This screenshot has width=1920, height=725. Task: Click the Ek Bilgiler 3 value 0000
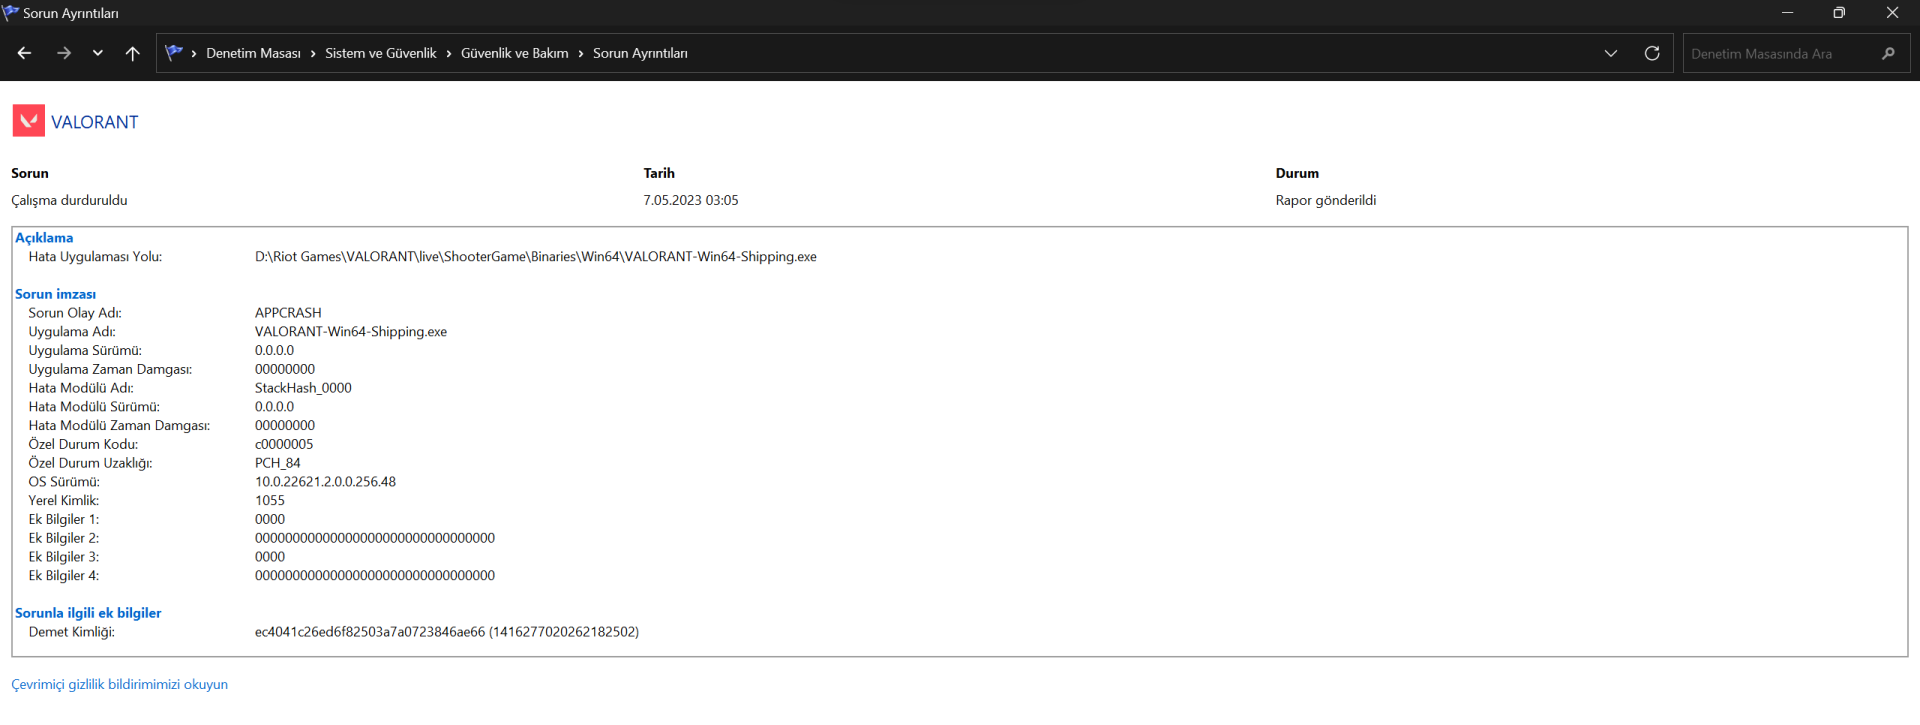pos(270,557)
